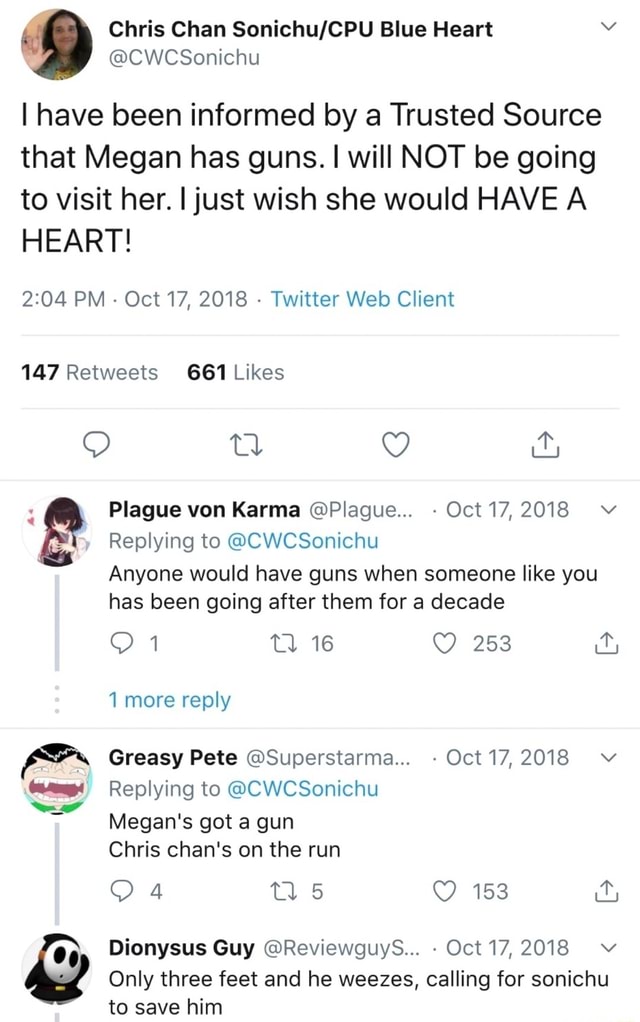Like the main tweet with heart icon
Viewport: 640px width, 1022px height.
[395, 445]
